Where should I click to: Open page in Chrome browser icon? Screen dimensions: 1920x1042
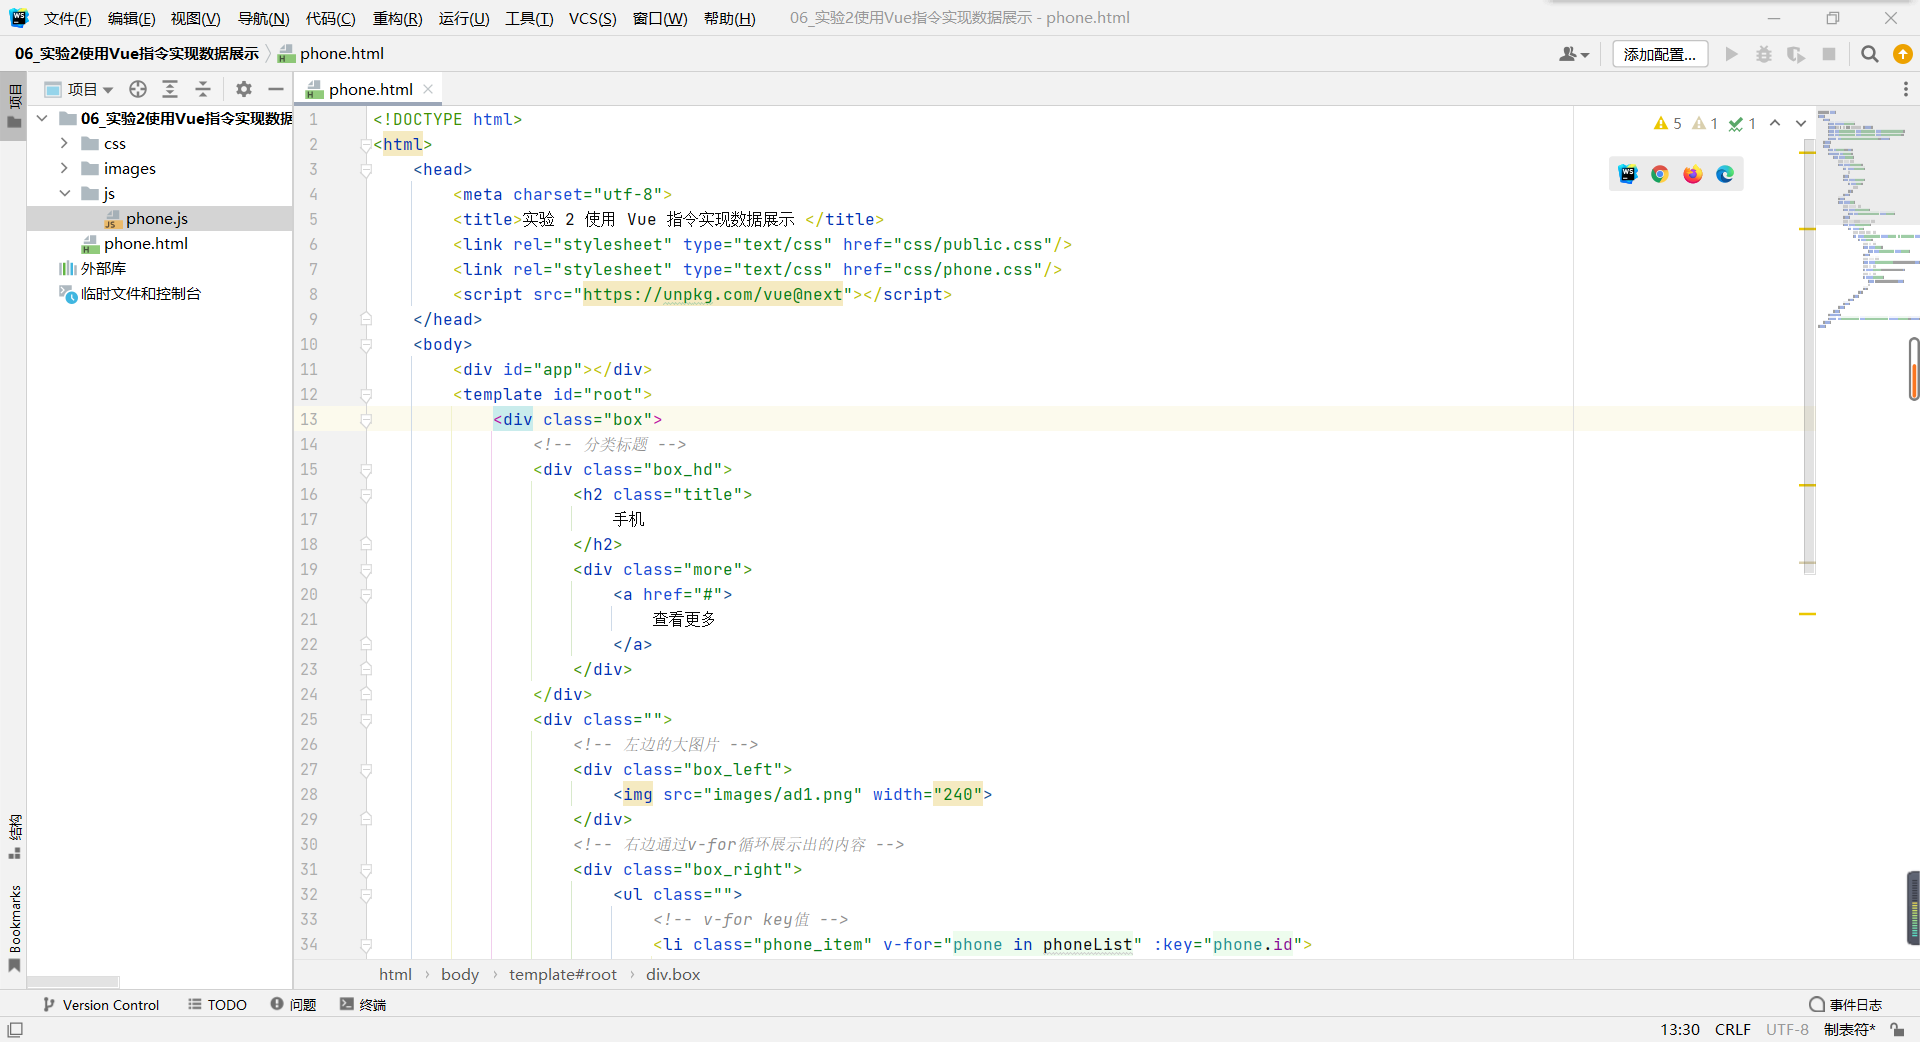coord(1660,174)
